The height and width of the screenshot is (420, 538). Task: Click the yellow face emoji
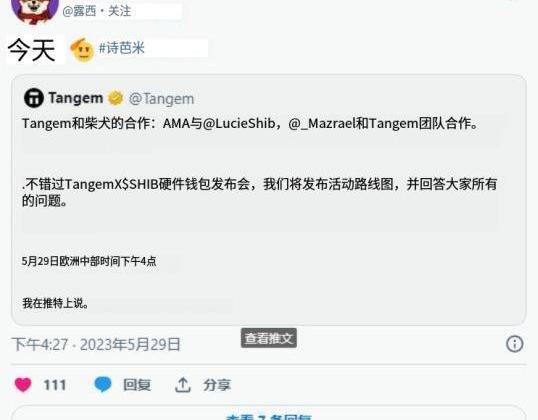(x=82, y=50)
